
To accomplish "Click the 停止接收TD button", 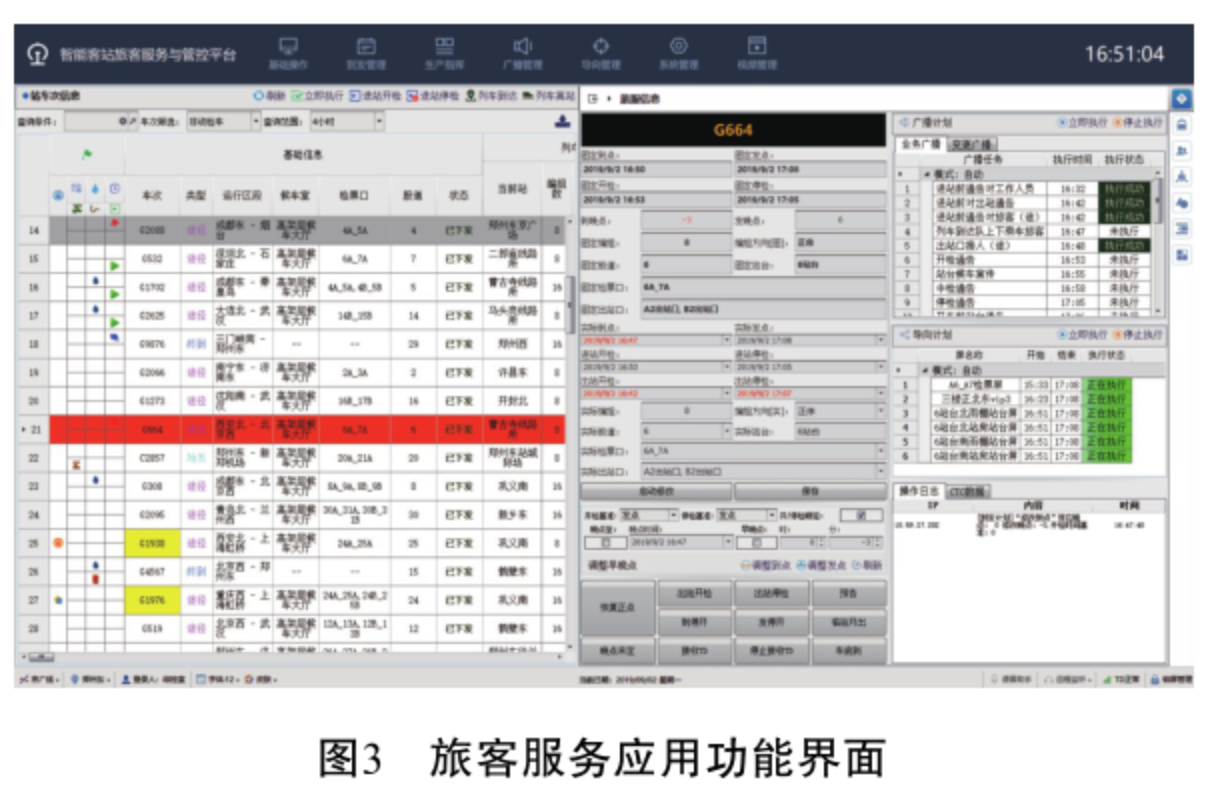I will pyautogui.click(x=771, y=651).
